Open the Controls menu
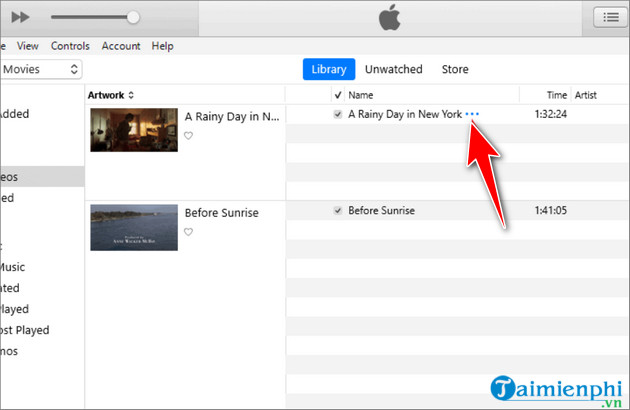 (x=70, y=46)
